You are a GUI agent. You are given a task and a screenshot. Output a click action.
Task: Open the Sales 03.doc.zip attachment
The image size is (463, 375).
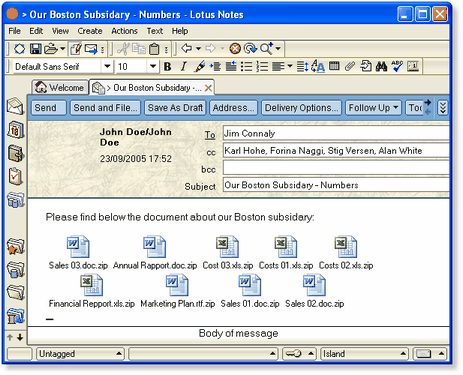[x=78, y=253]
